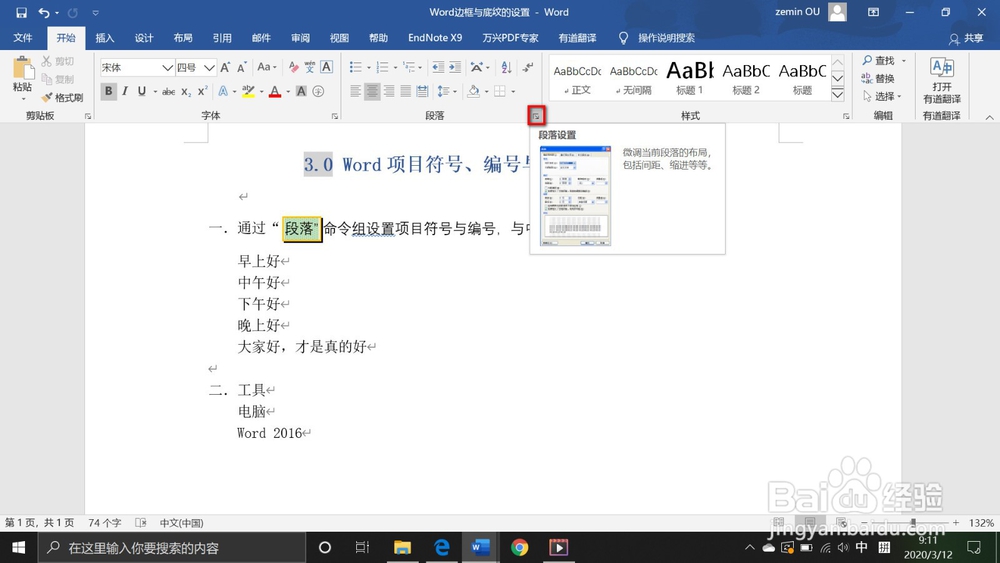The width and height of the screenshot is (1000, 563).
Task: Open the 设计 tab
Action: (144, 38)
